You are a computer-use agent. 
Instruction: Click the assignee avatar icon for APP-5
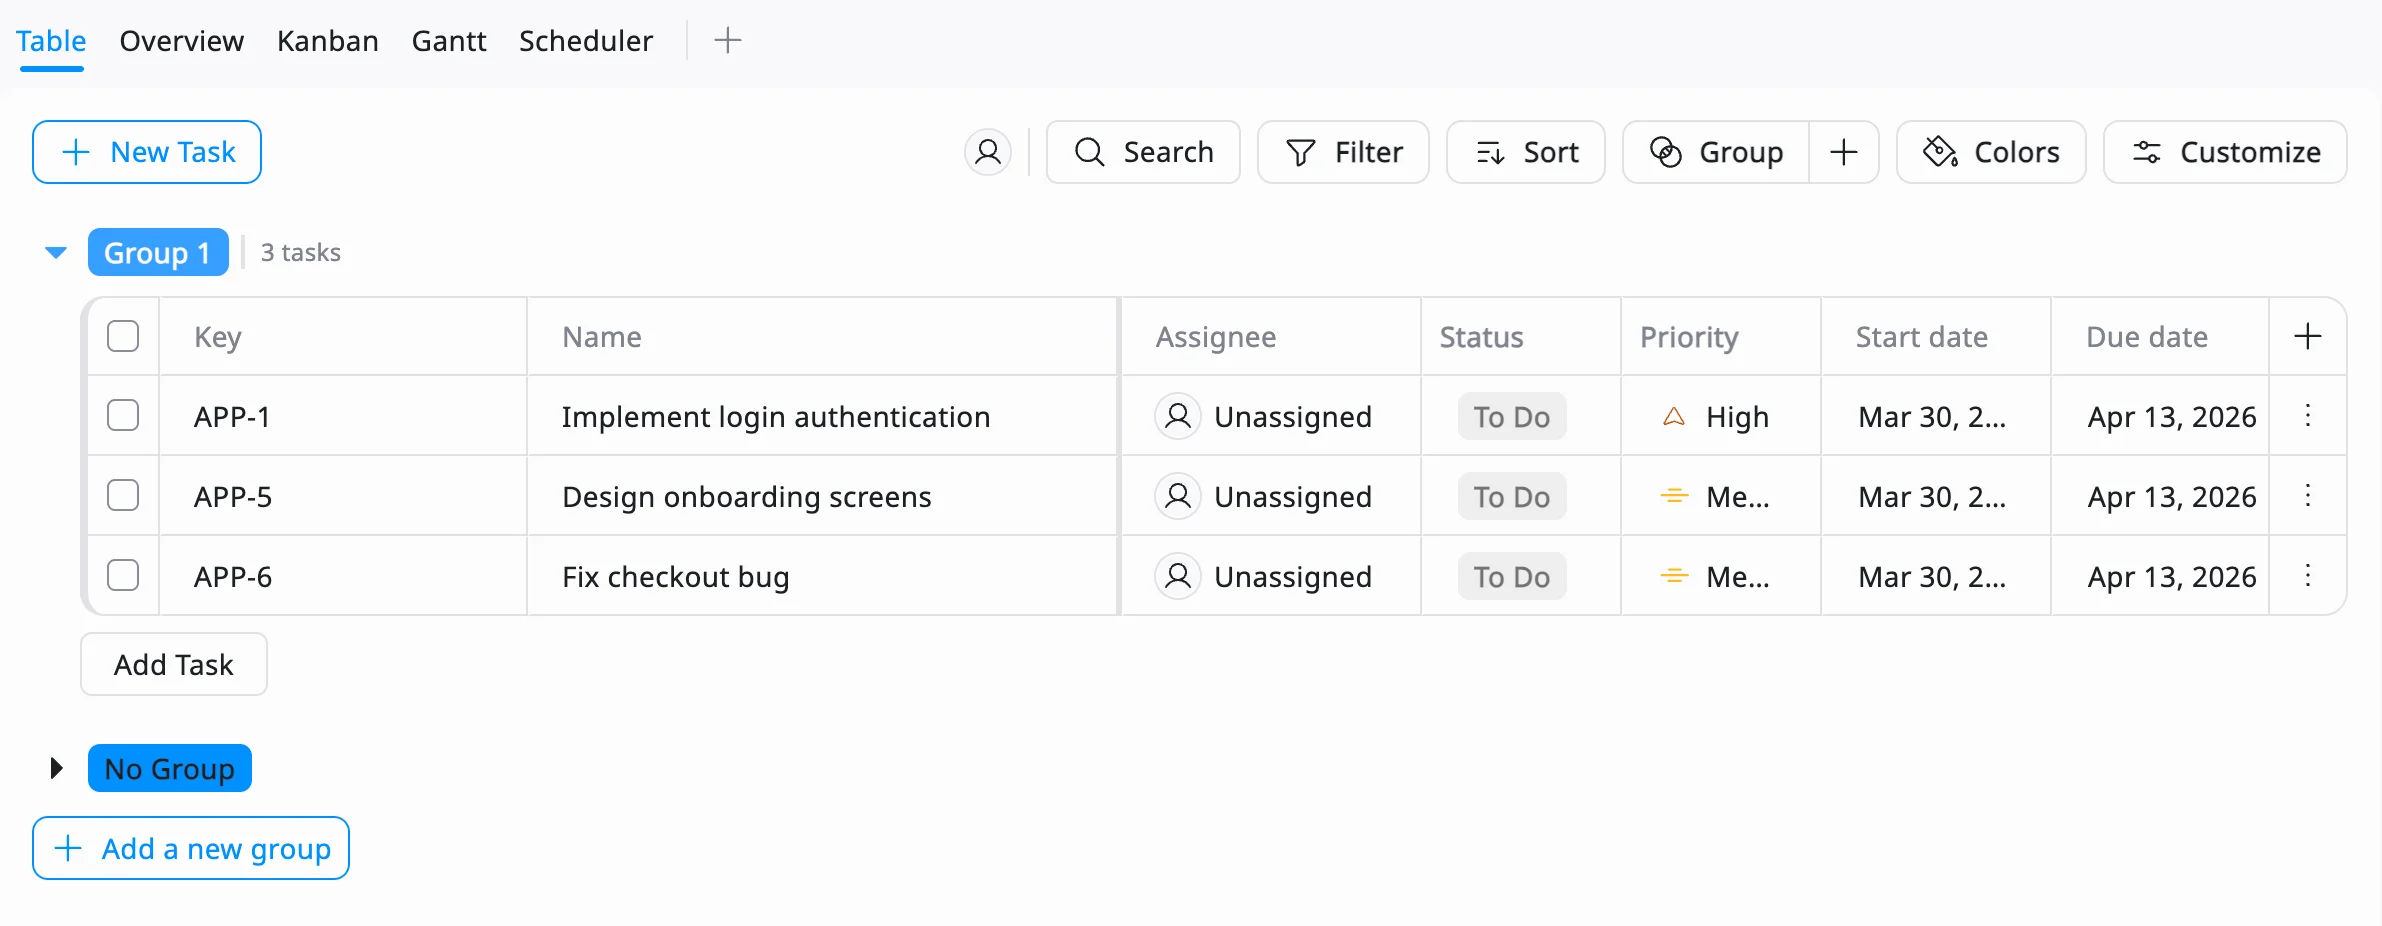point(1178,496)
